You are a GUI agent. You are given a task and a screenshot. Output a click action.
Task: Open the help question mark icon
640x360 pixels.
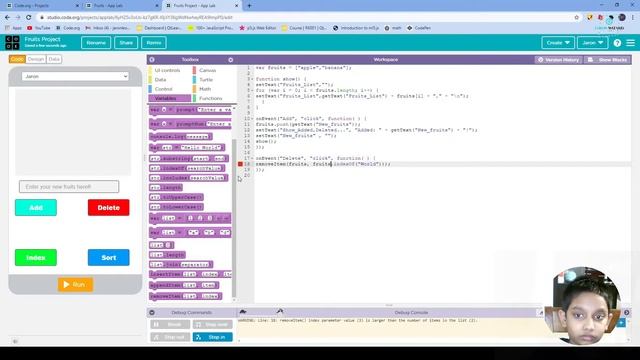617,43
